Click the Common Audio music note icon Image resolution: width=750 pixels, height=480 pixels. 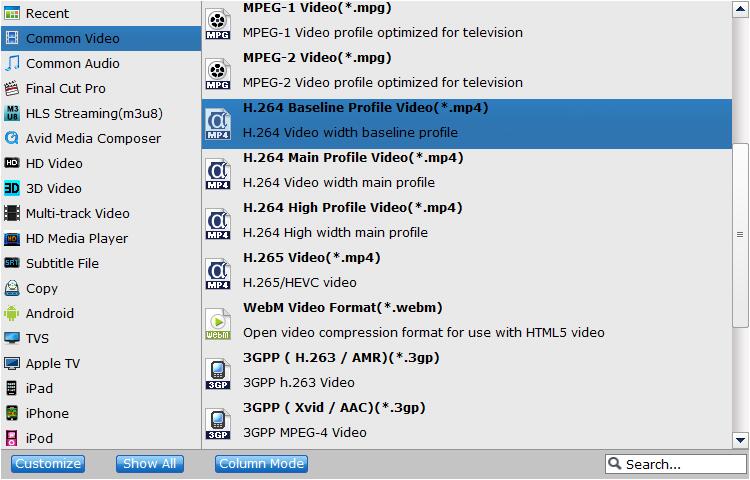[11, 63]
